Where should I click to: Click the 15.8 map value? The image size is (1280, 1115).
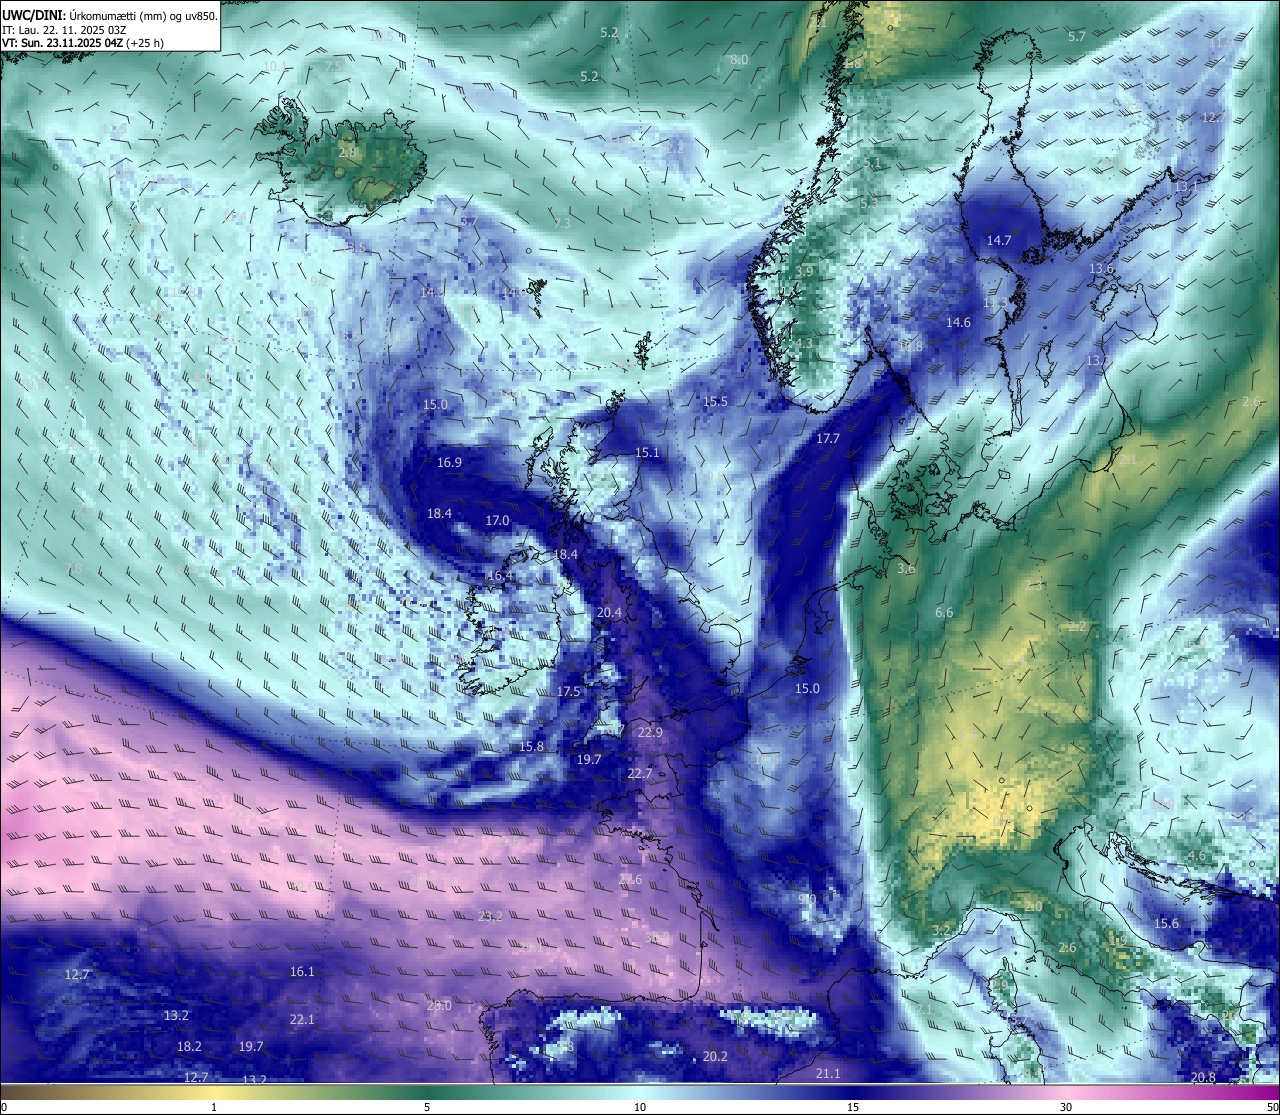(531, 746)
